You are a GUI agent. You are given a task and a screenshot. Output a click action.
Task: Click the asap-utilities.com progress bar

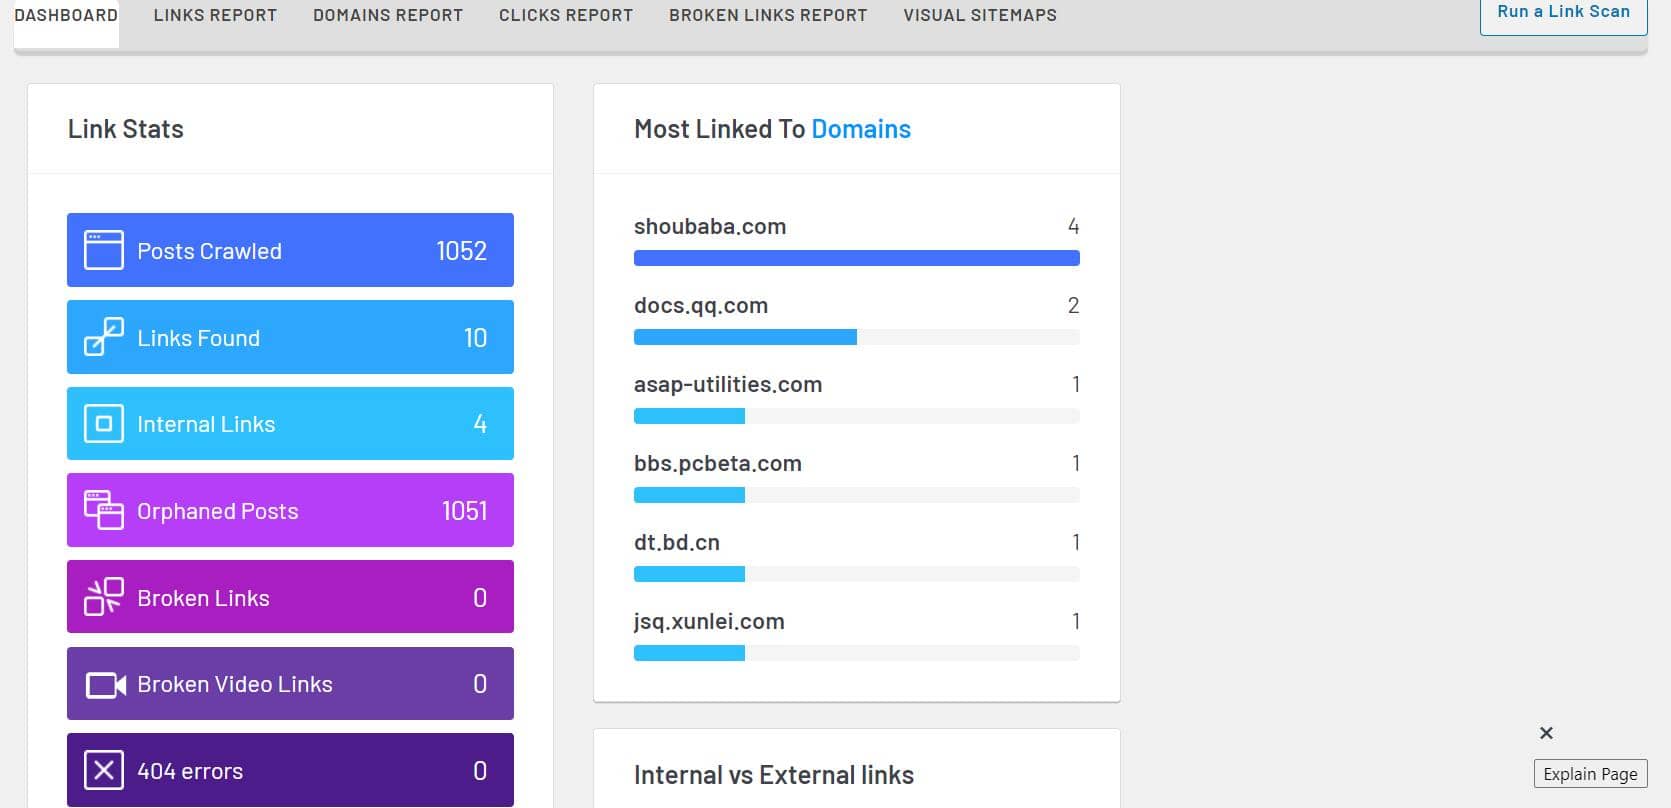tap(857, 416)
